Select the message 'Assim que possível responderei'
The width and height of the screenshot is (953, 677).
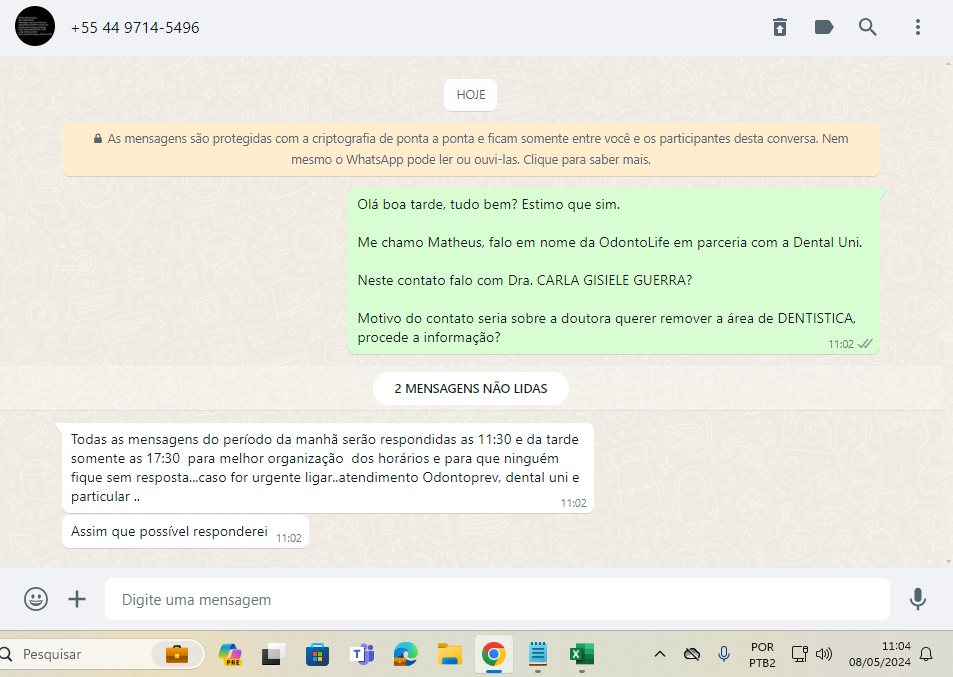pos(185,532)
